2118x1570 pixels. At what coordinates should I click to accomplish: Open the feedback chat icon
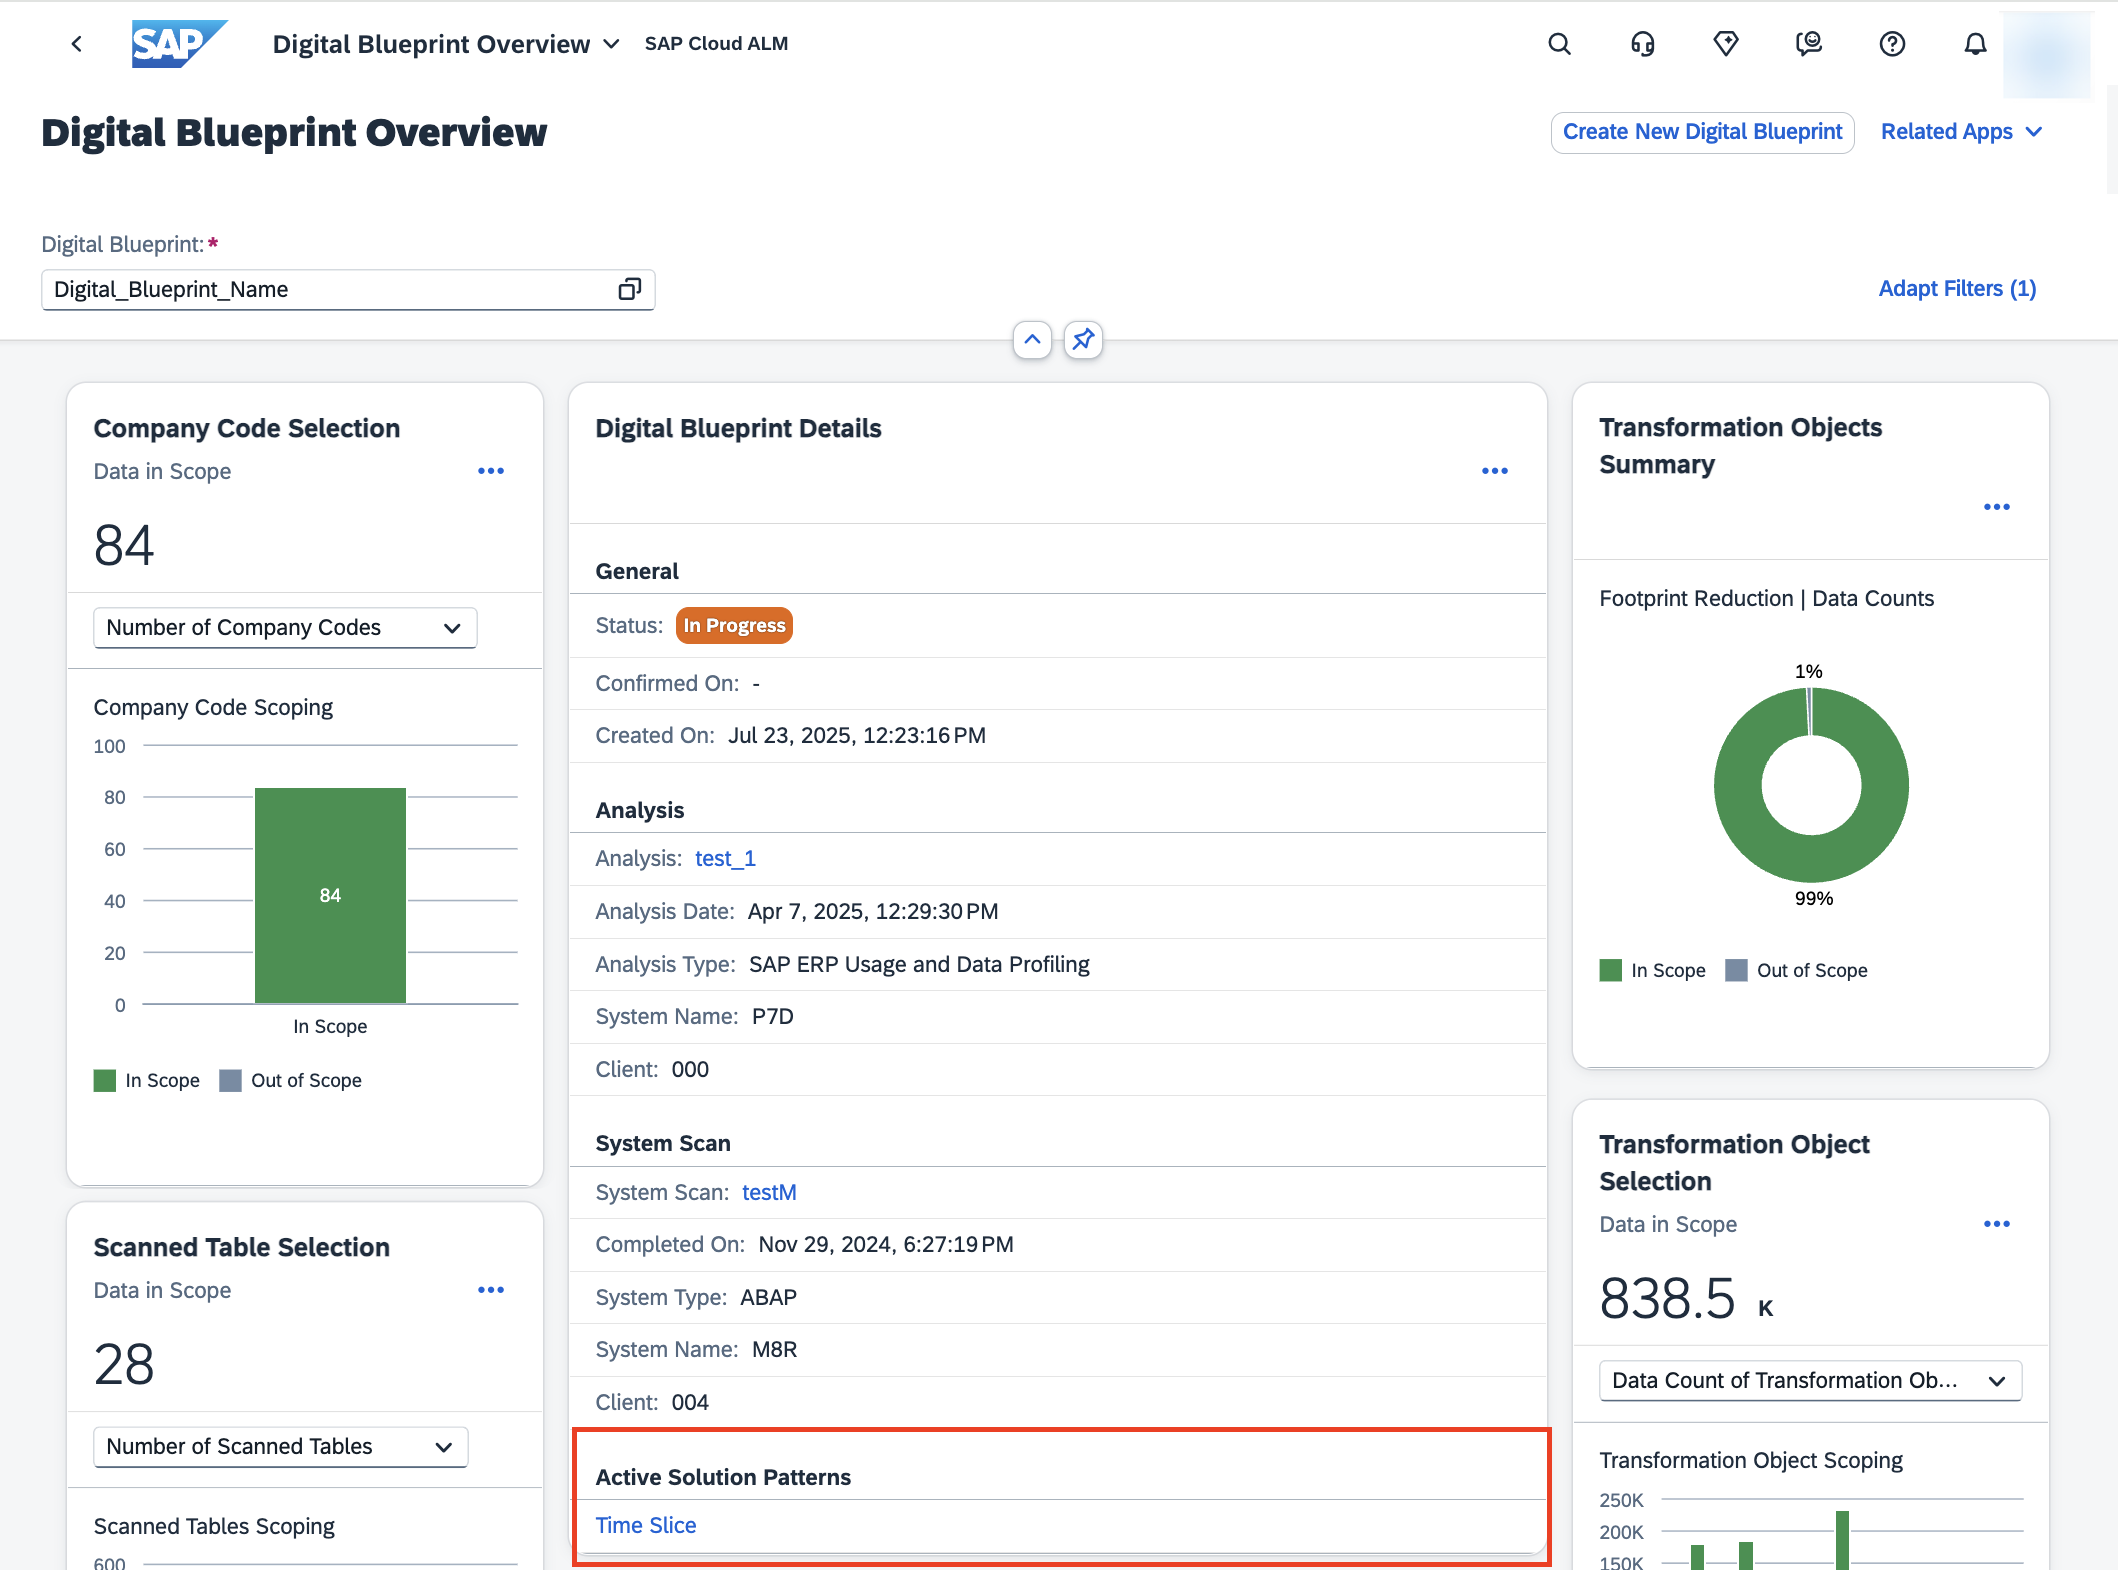click(1809, 44)
